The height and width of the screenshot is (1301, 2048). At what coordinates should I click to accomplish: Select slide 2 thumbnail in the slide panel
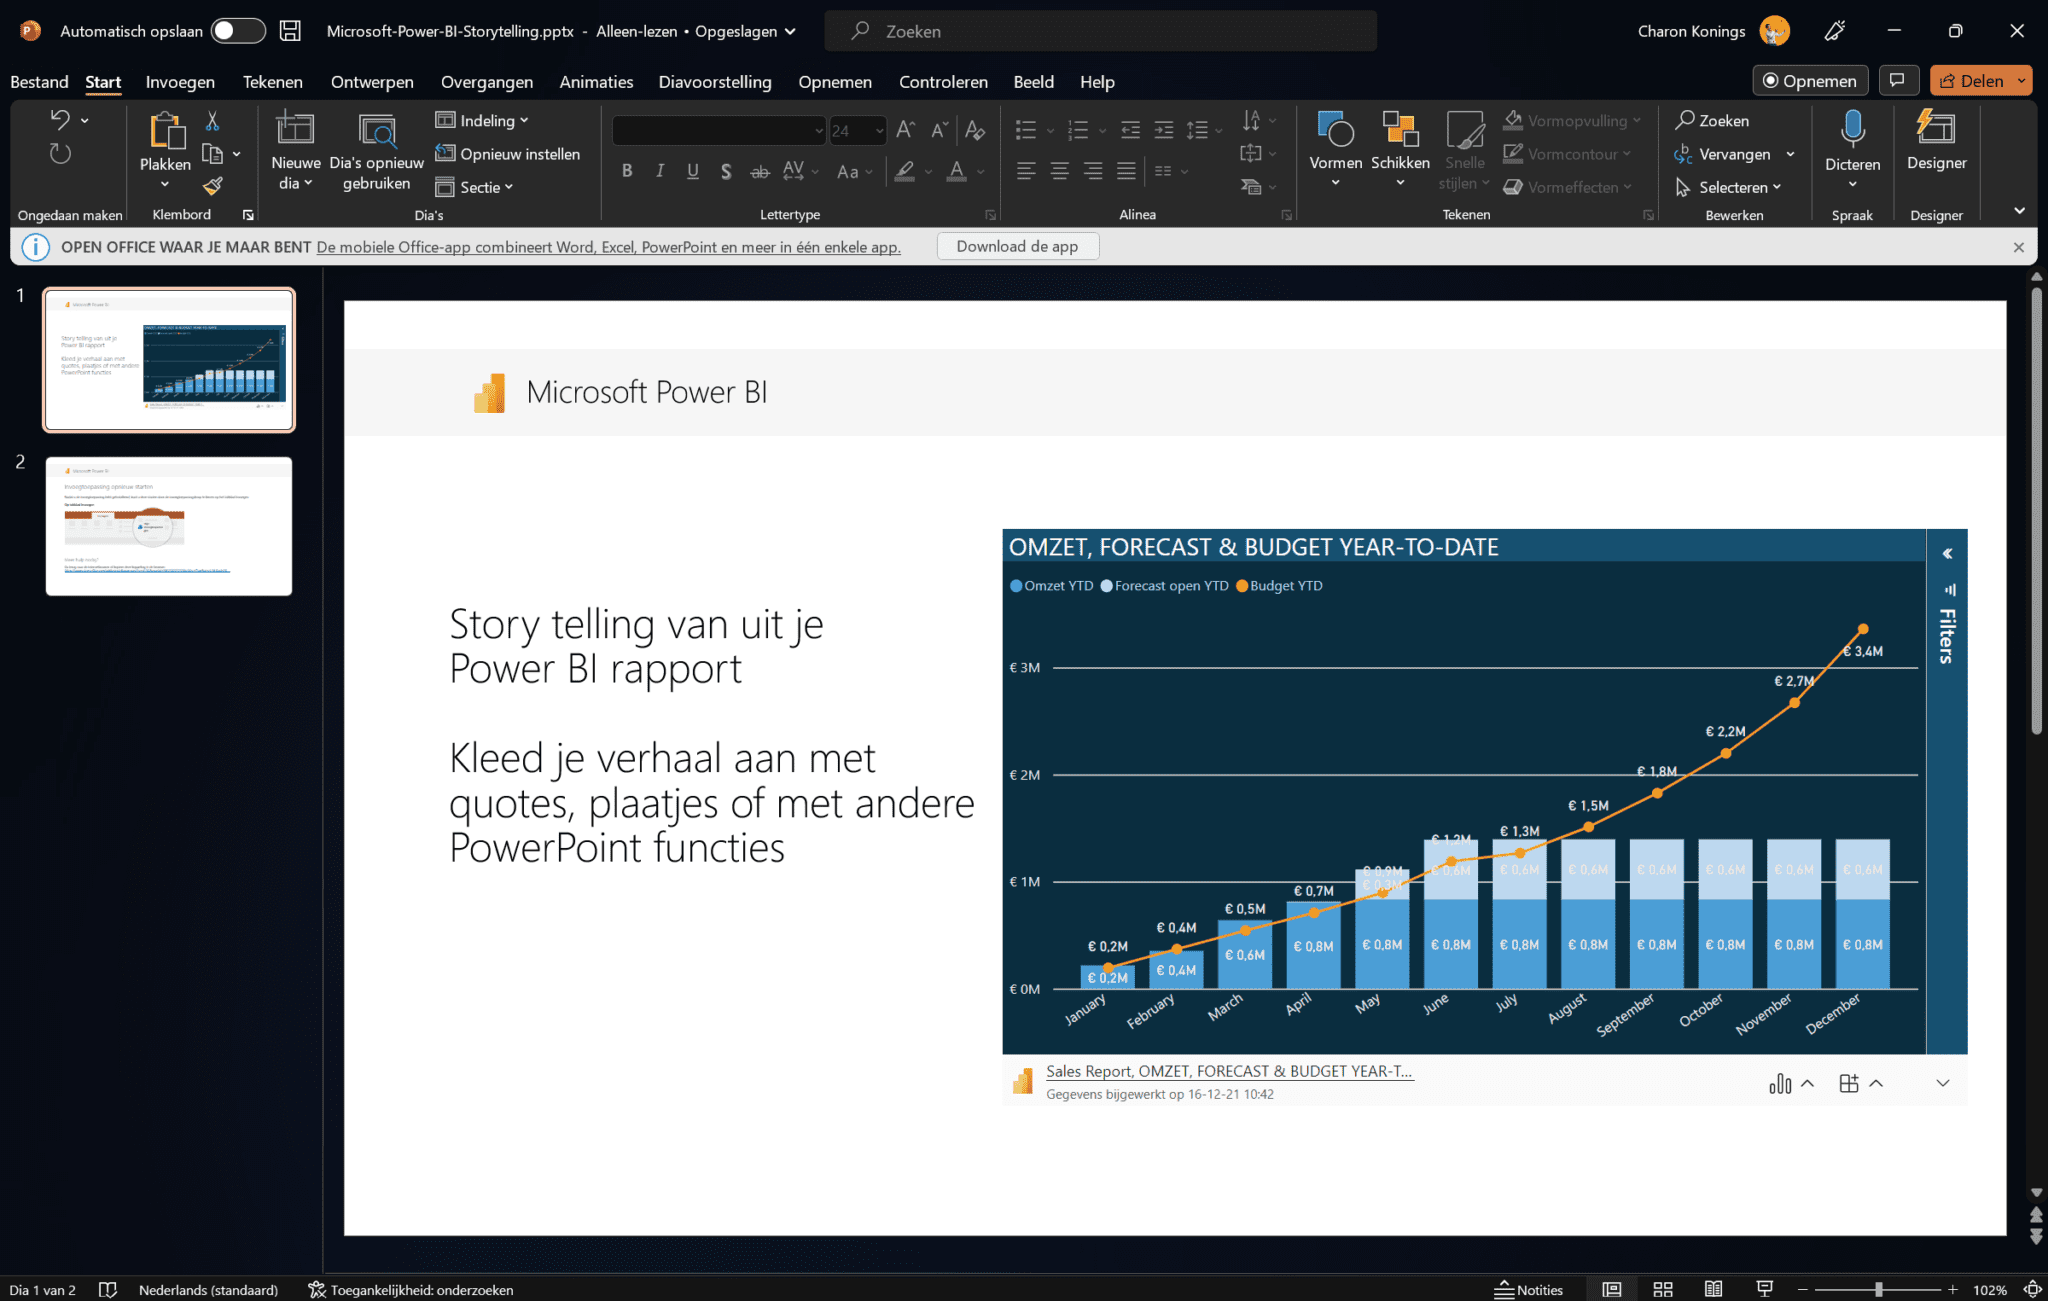168,526
